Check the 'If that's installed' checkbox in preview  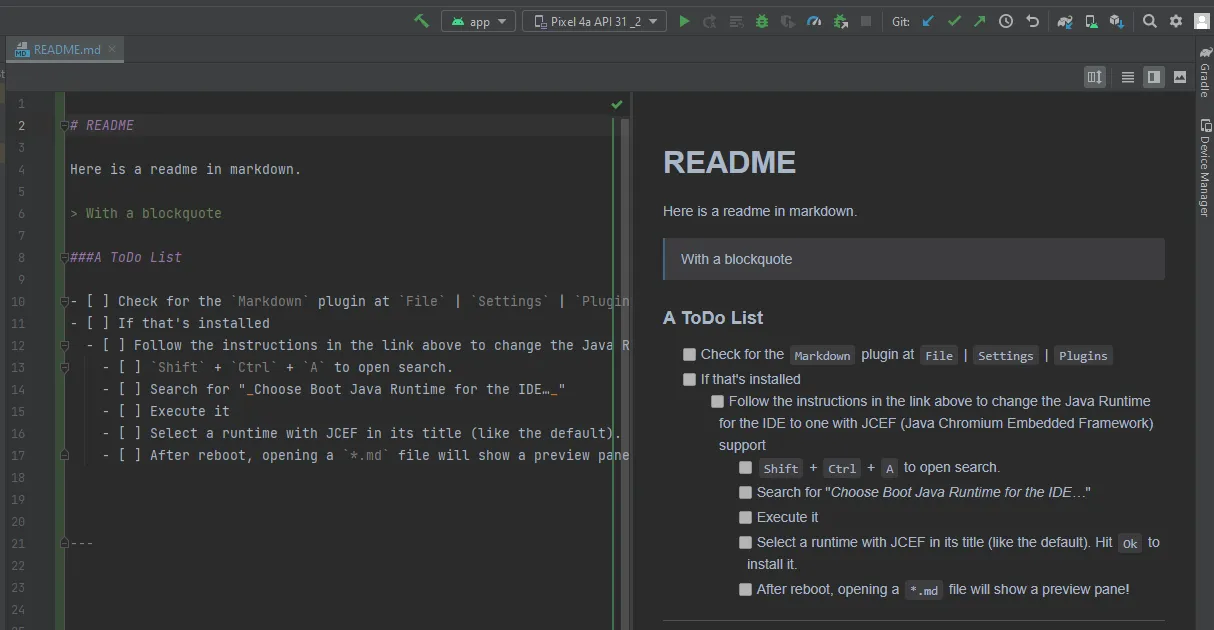point(689,380)
